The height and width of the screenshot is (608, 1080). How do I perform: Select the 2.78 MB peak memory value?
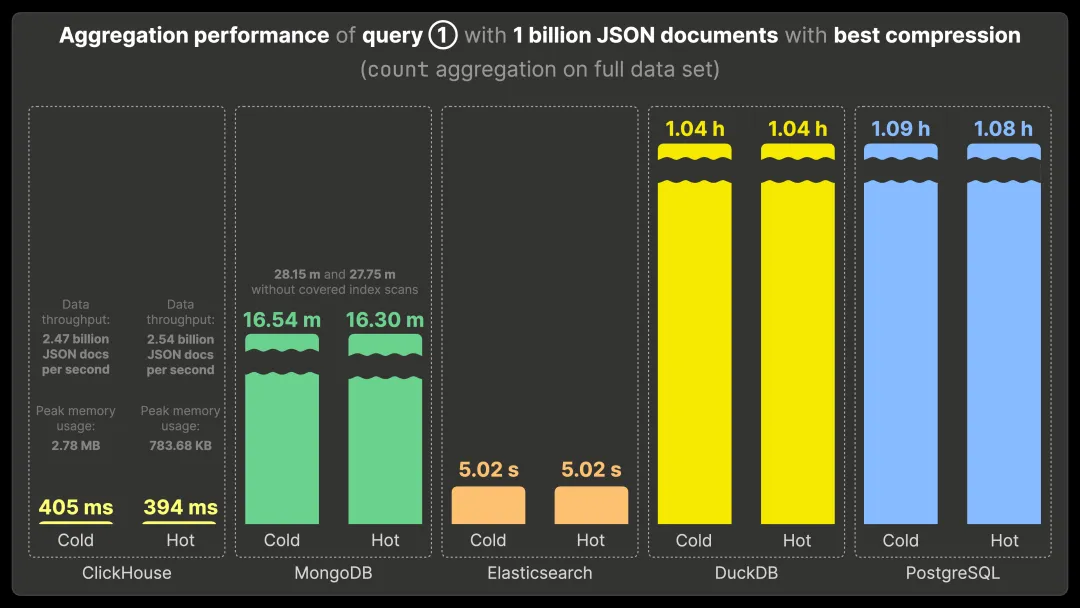pyautogui.click(x=76, y=445)
